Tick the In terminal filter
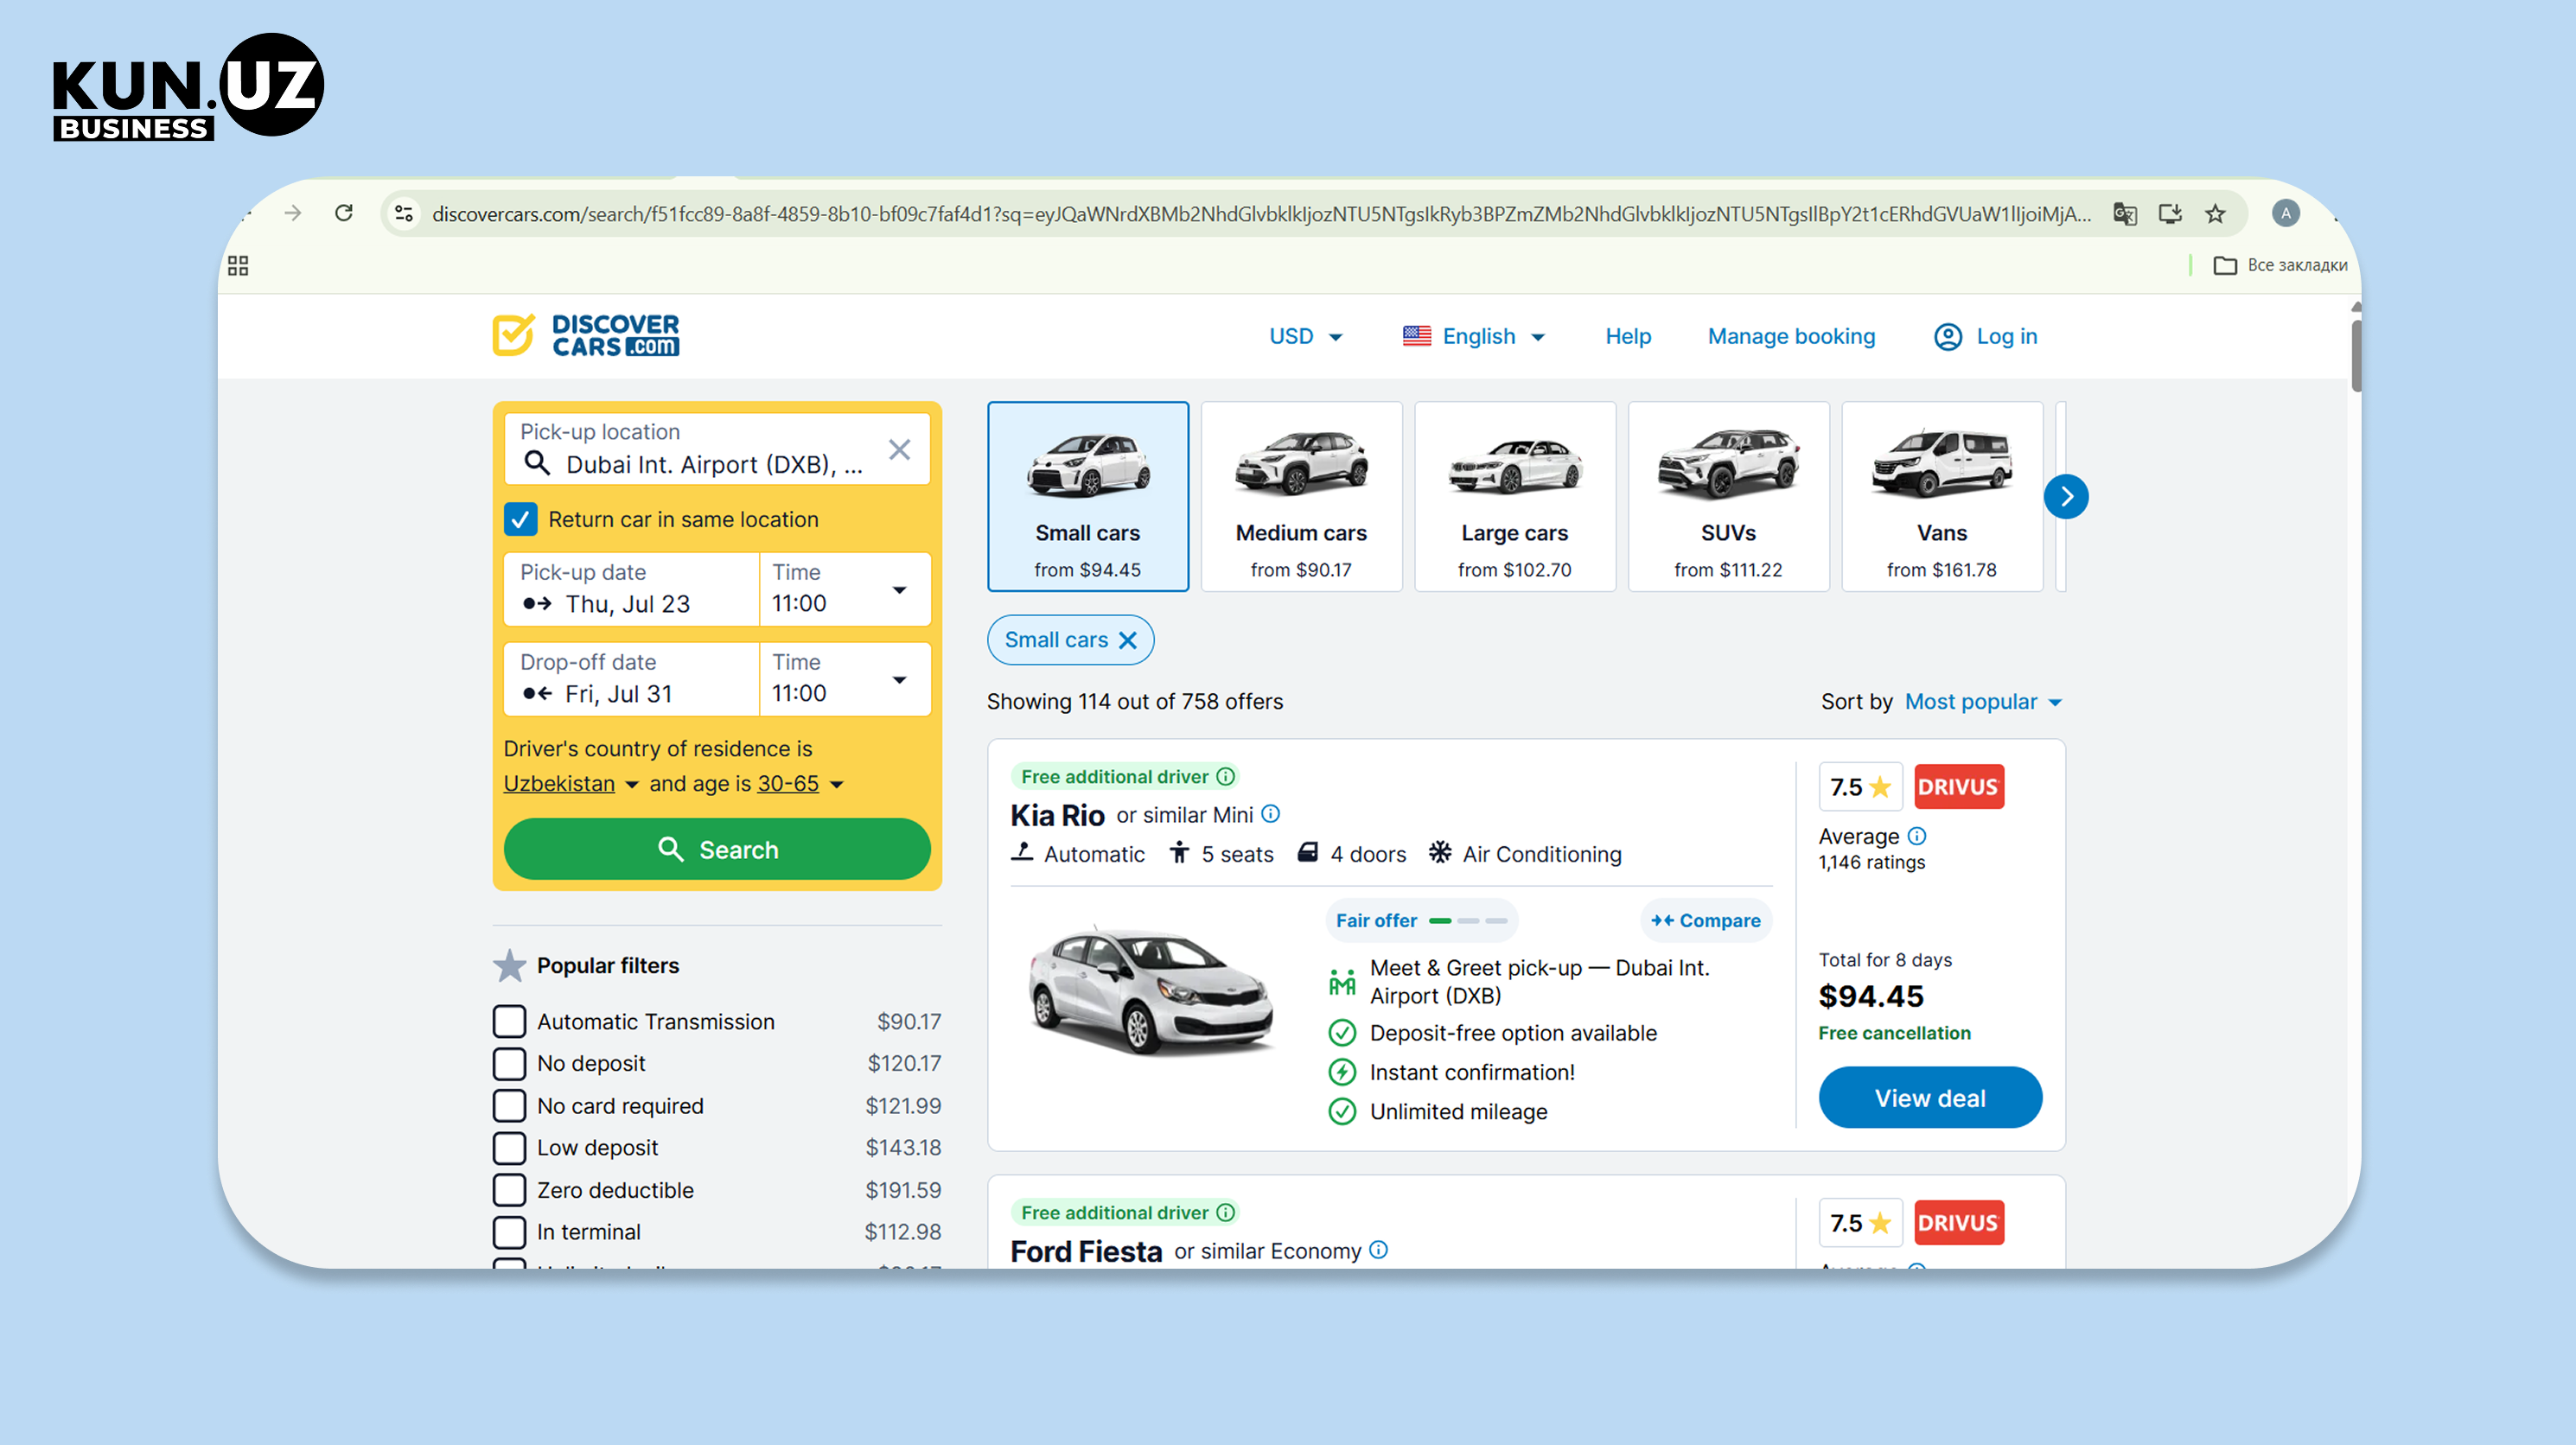This screenshot has width=2576, height=1445. pyautogui.click(x=510, y=1232)
